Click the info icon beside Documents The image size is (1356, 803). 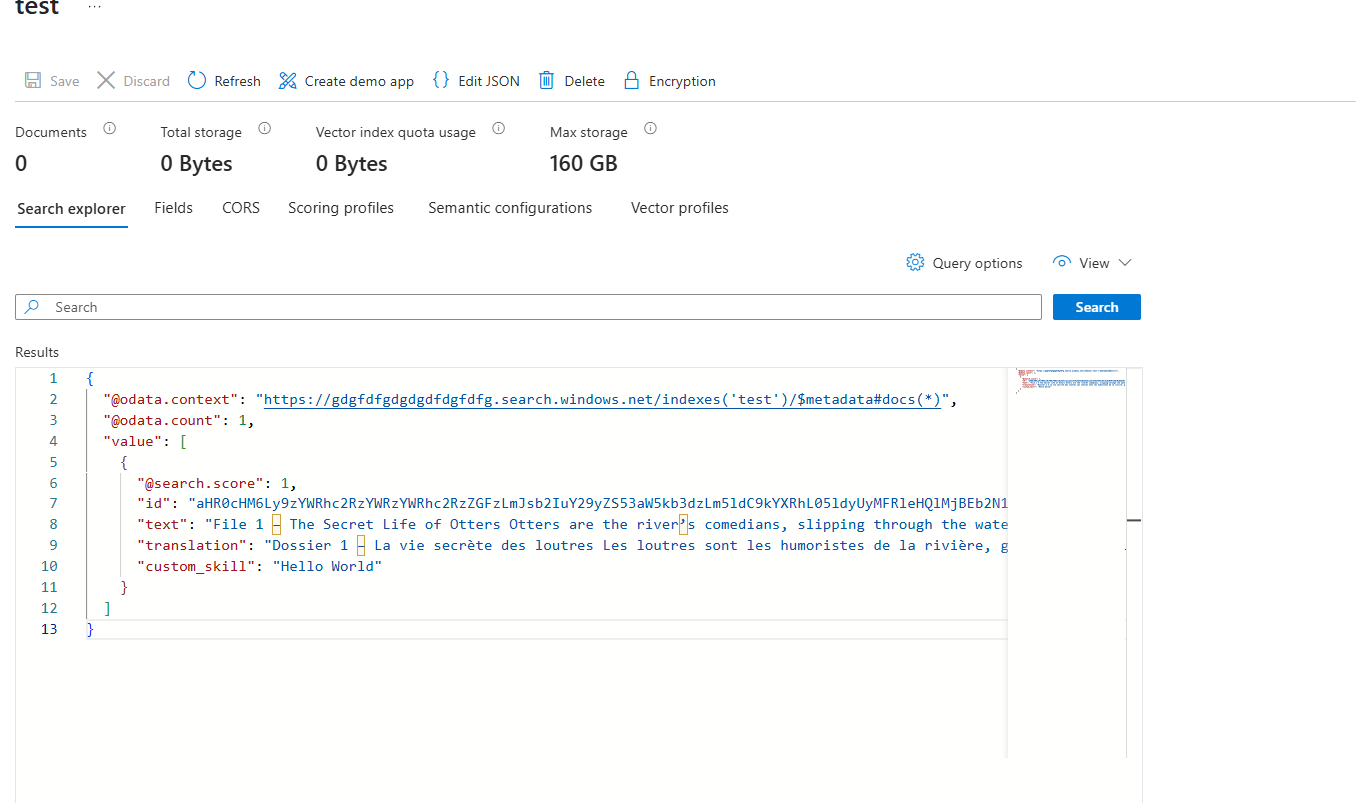[x=110, y=129]
